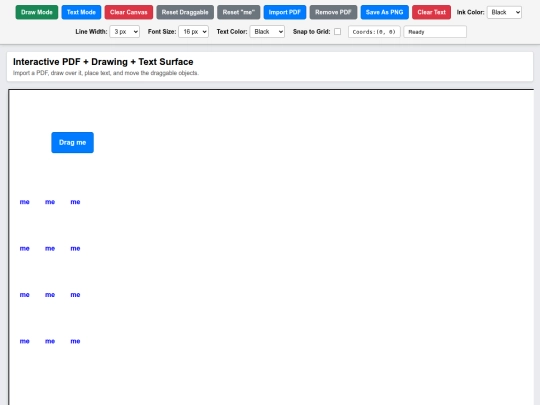This screenshot has width=540, height=405.
Task: Click the Coords readout field
Action: (x=374, y=32)
